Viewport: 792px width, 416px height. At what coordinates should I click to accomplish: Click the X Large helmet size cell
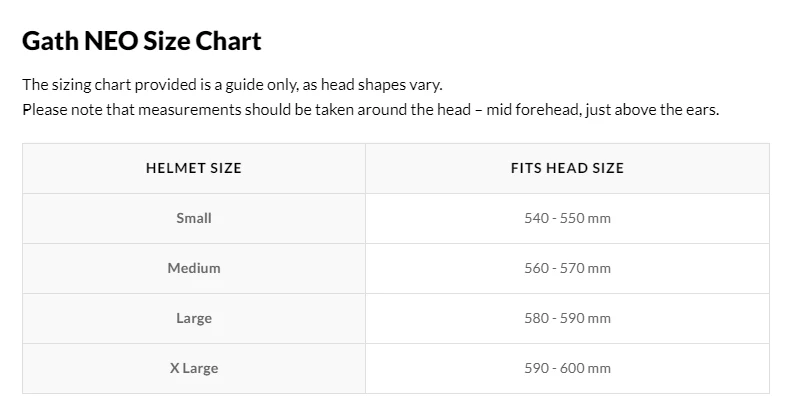pos(194,368)
